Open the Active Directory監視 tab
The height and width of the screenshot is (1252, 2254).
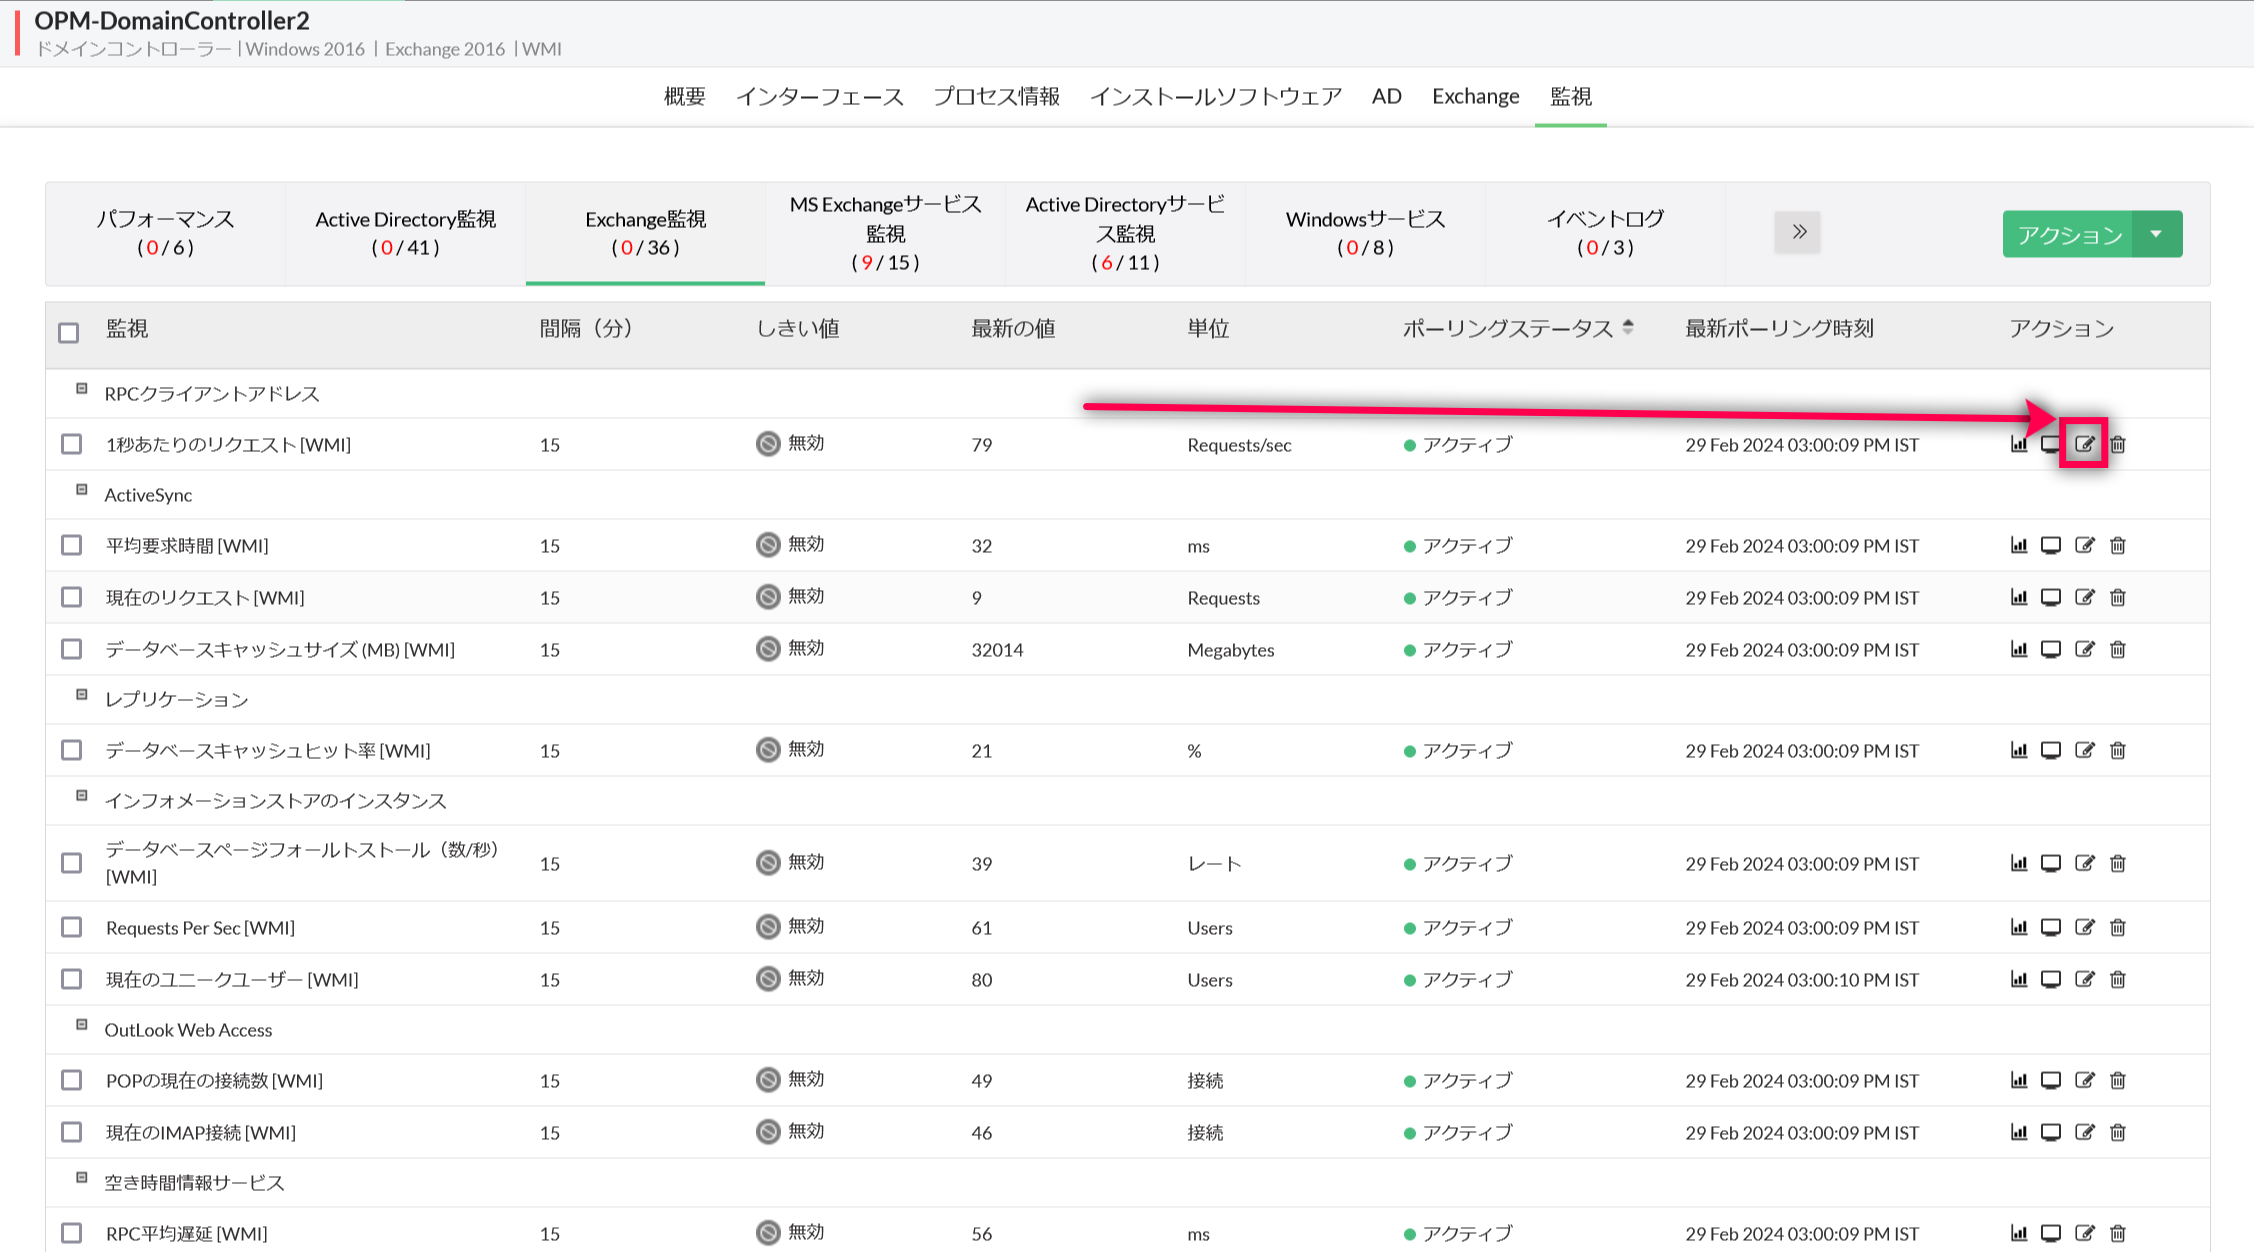point(405,232)
